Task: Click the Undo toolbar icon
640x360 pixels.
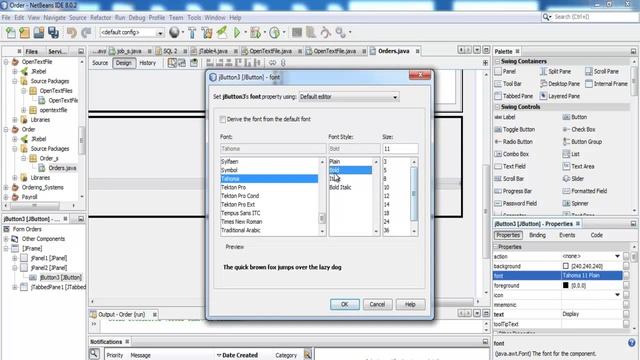Action: 72,32
